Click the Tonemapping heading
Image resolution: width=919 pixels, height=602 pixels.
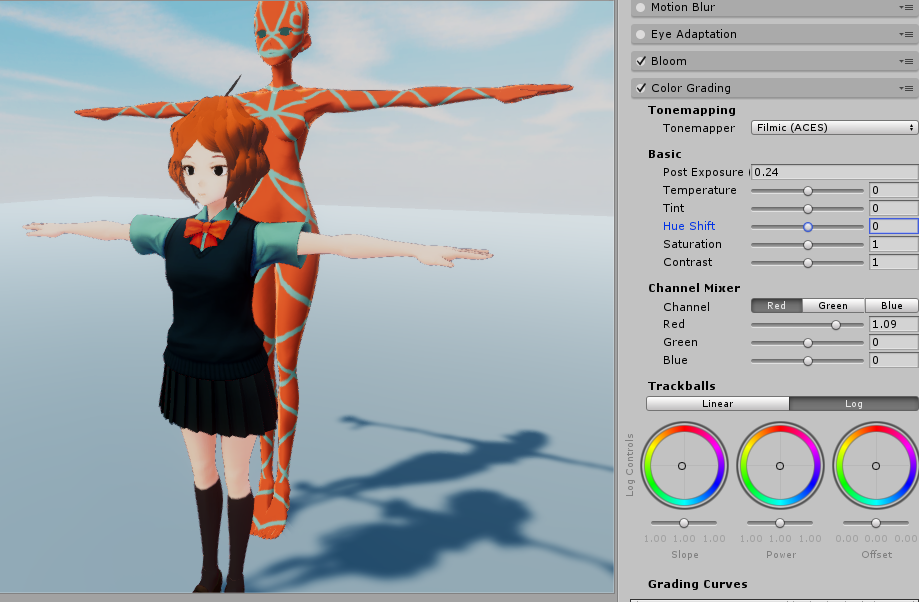pos(692,110)
